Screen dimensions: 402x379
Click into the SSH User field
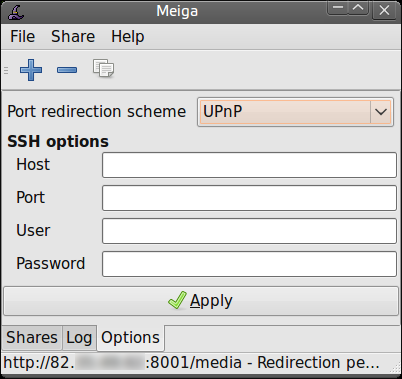249,231
